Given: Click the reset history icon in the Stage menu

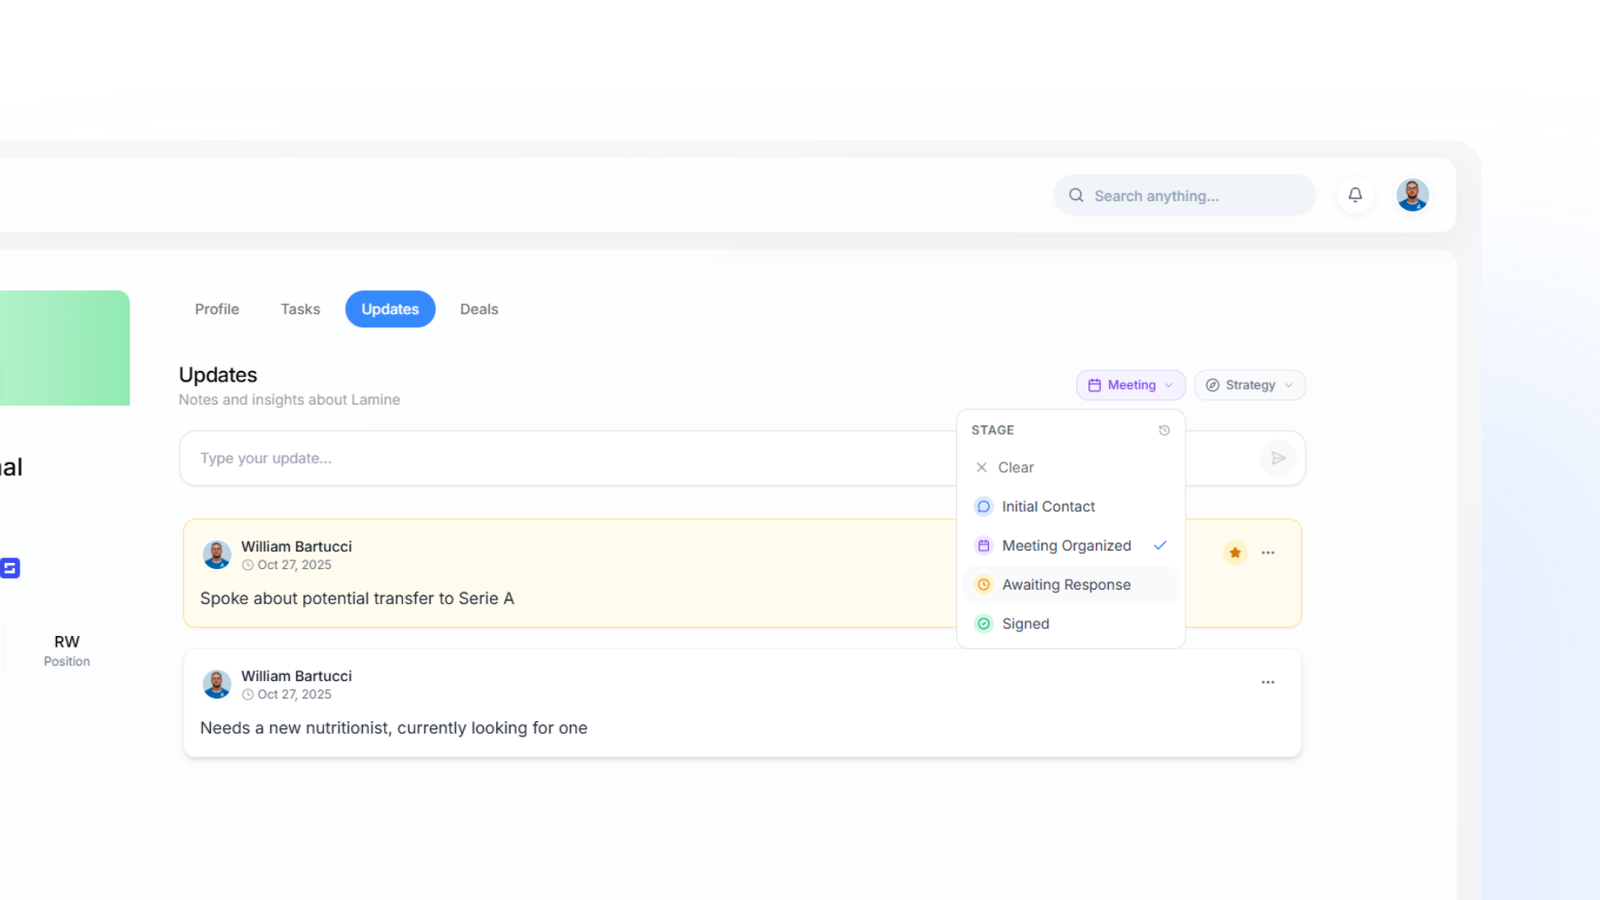Looking at the screenshot, I should (1164, 430).
